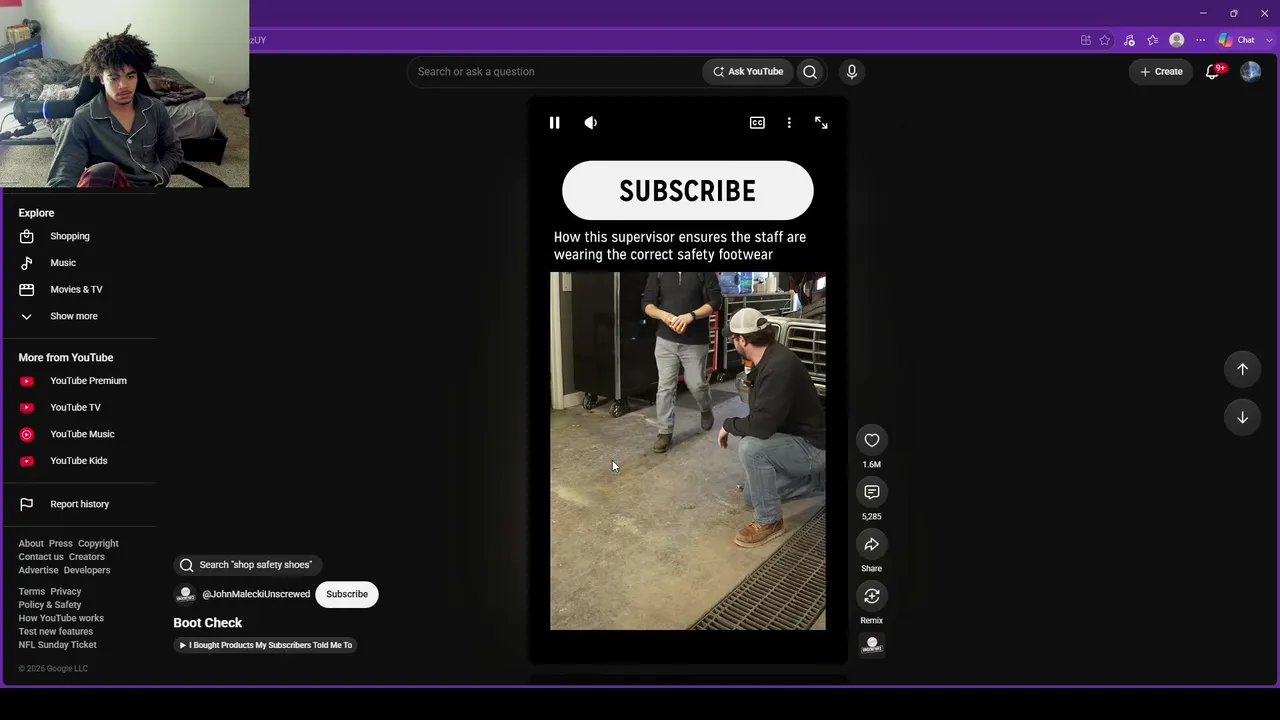Viewport: 1280px width, 720px height.
Task: Open the browser apps grid icon in the address bar
Action: pos(1086,40)
